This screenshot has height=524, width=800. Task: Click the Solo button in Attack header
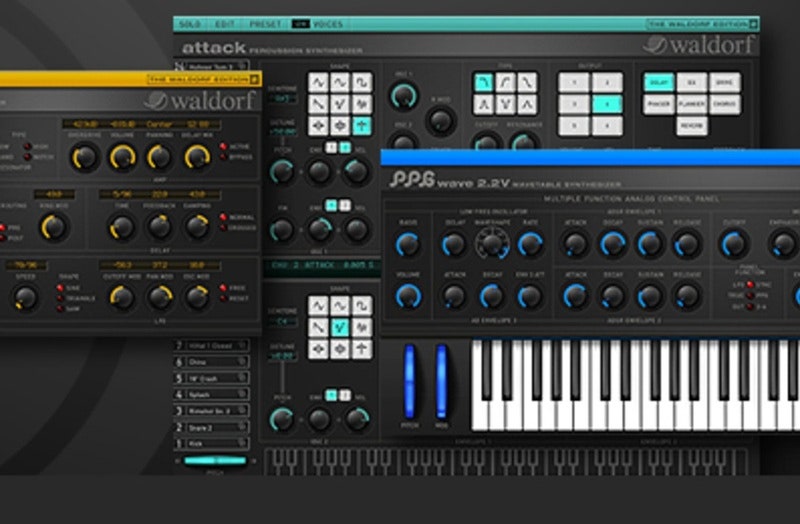point(188,23)
